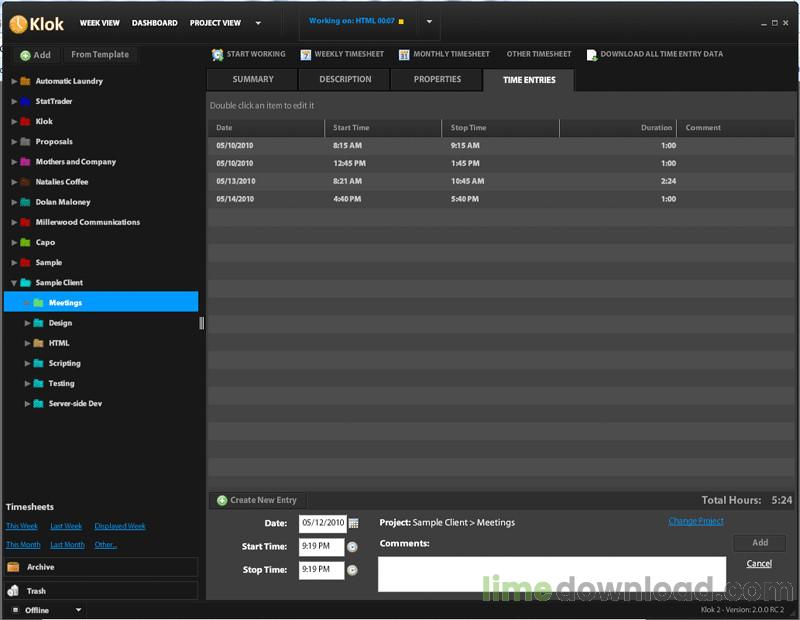
Task: Click the Automatic Laundry folder icon
Action: pyautogui.click(x=25, y=81)
